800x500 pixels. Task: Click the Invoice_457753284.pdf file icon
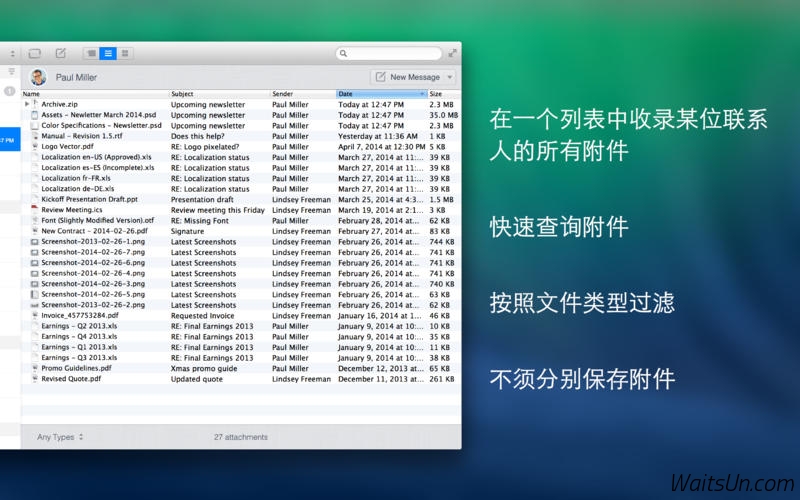click(35, 315)
